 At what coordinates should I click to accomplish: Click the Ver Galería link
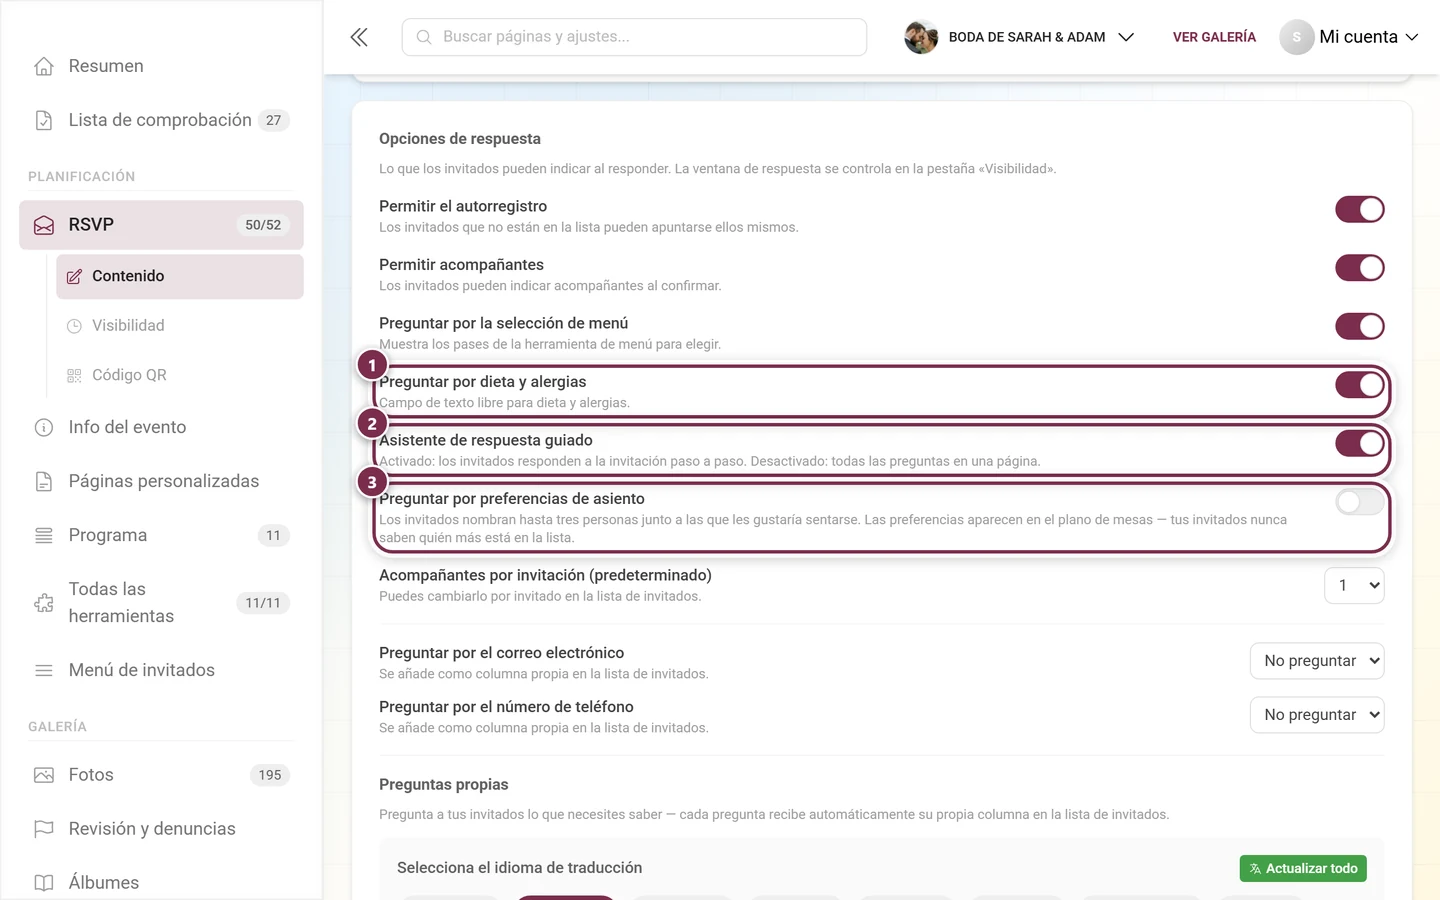pos(1214,37)
